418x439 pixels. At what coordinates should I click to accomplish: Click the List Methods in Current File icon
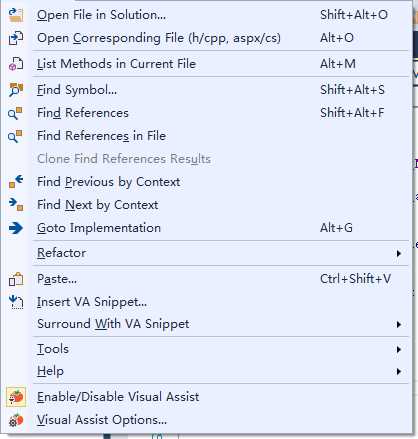pyautogui.click(x=16, y=64)
